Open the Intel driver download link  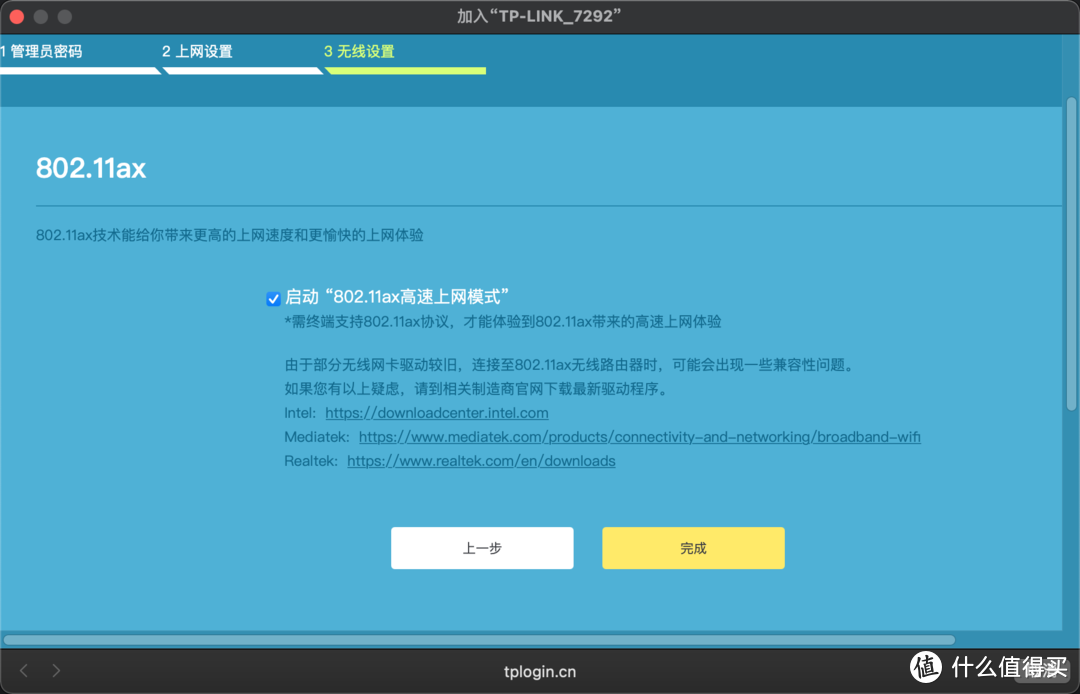pyautogui.click(x=437, y=412)
